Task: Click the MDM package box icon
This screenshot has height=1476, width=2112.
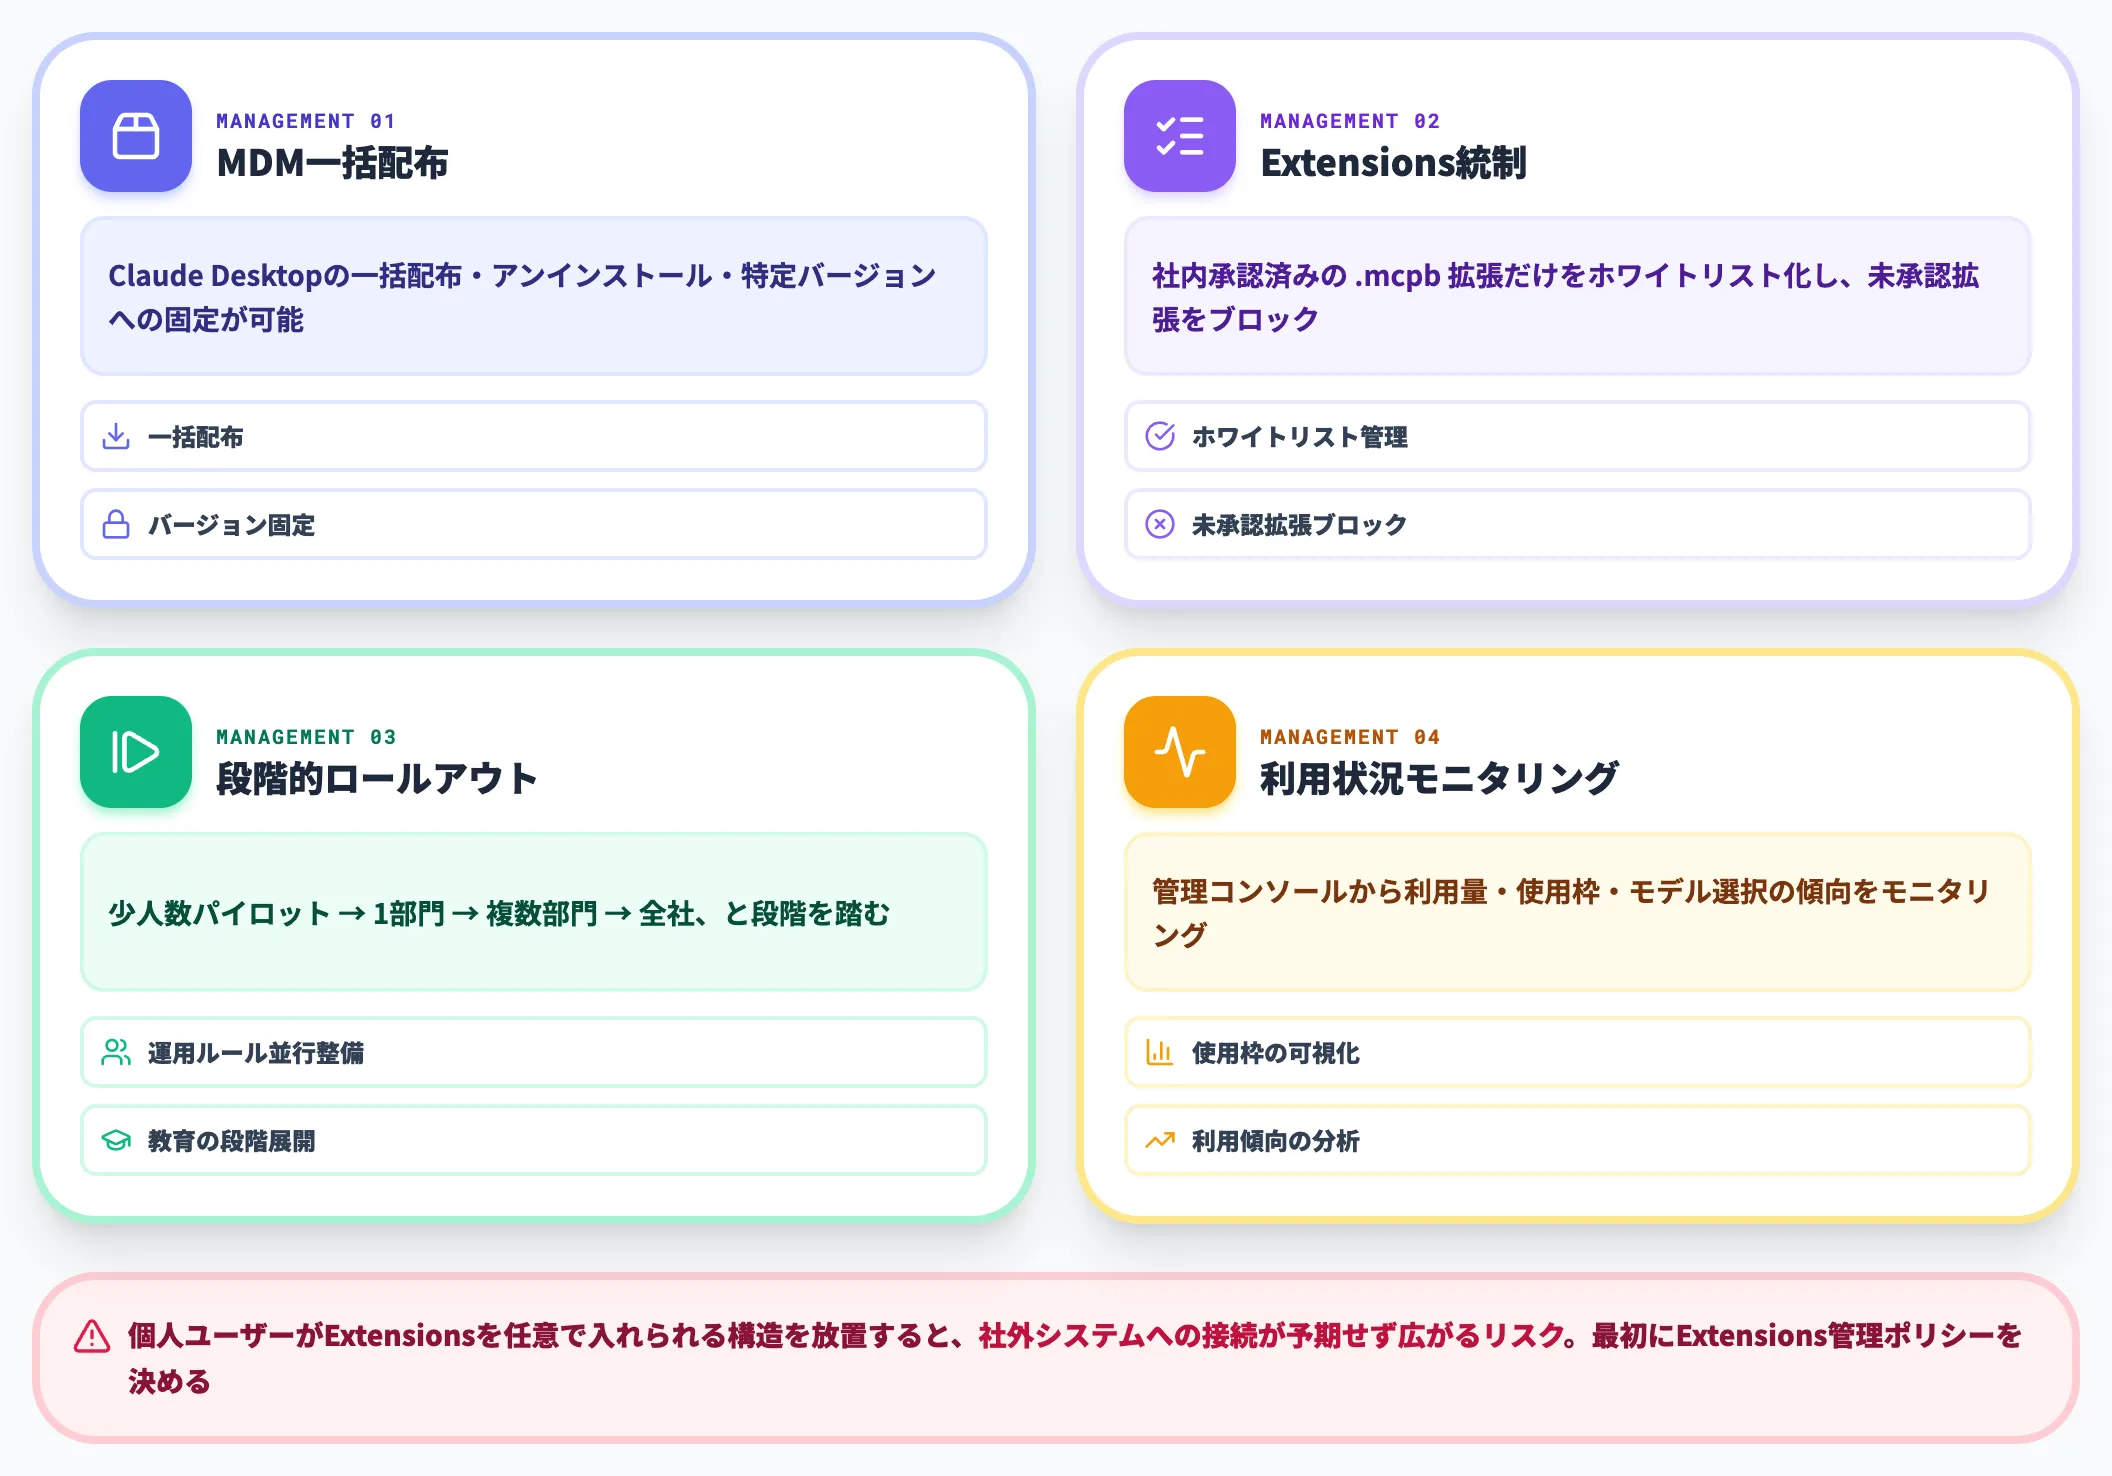Action: click(136, 136)
